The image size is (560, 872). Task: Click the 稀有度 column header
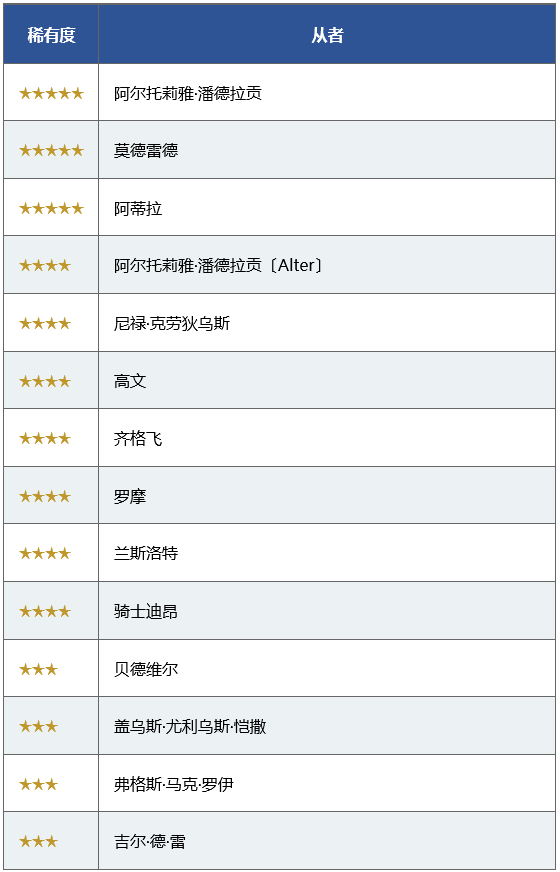(x=51, y=36)
